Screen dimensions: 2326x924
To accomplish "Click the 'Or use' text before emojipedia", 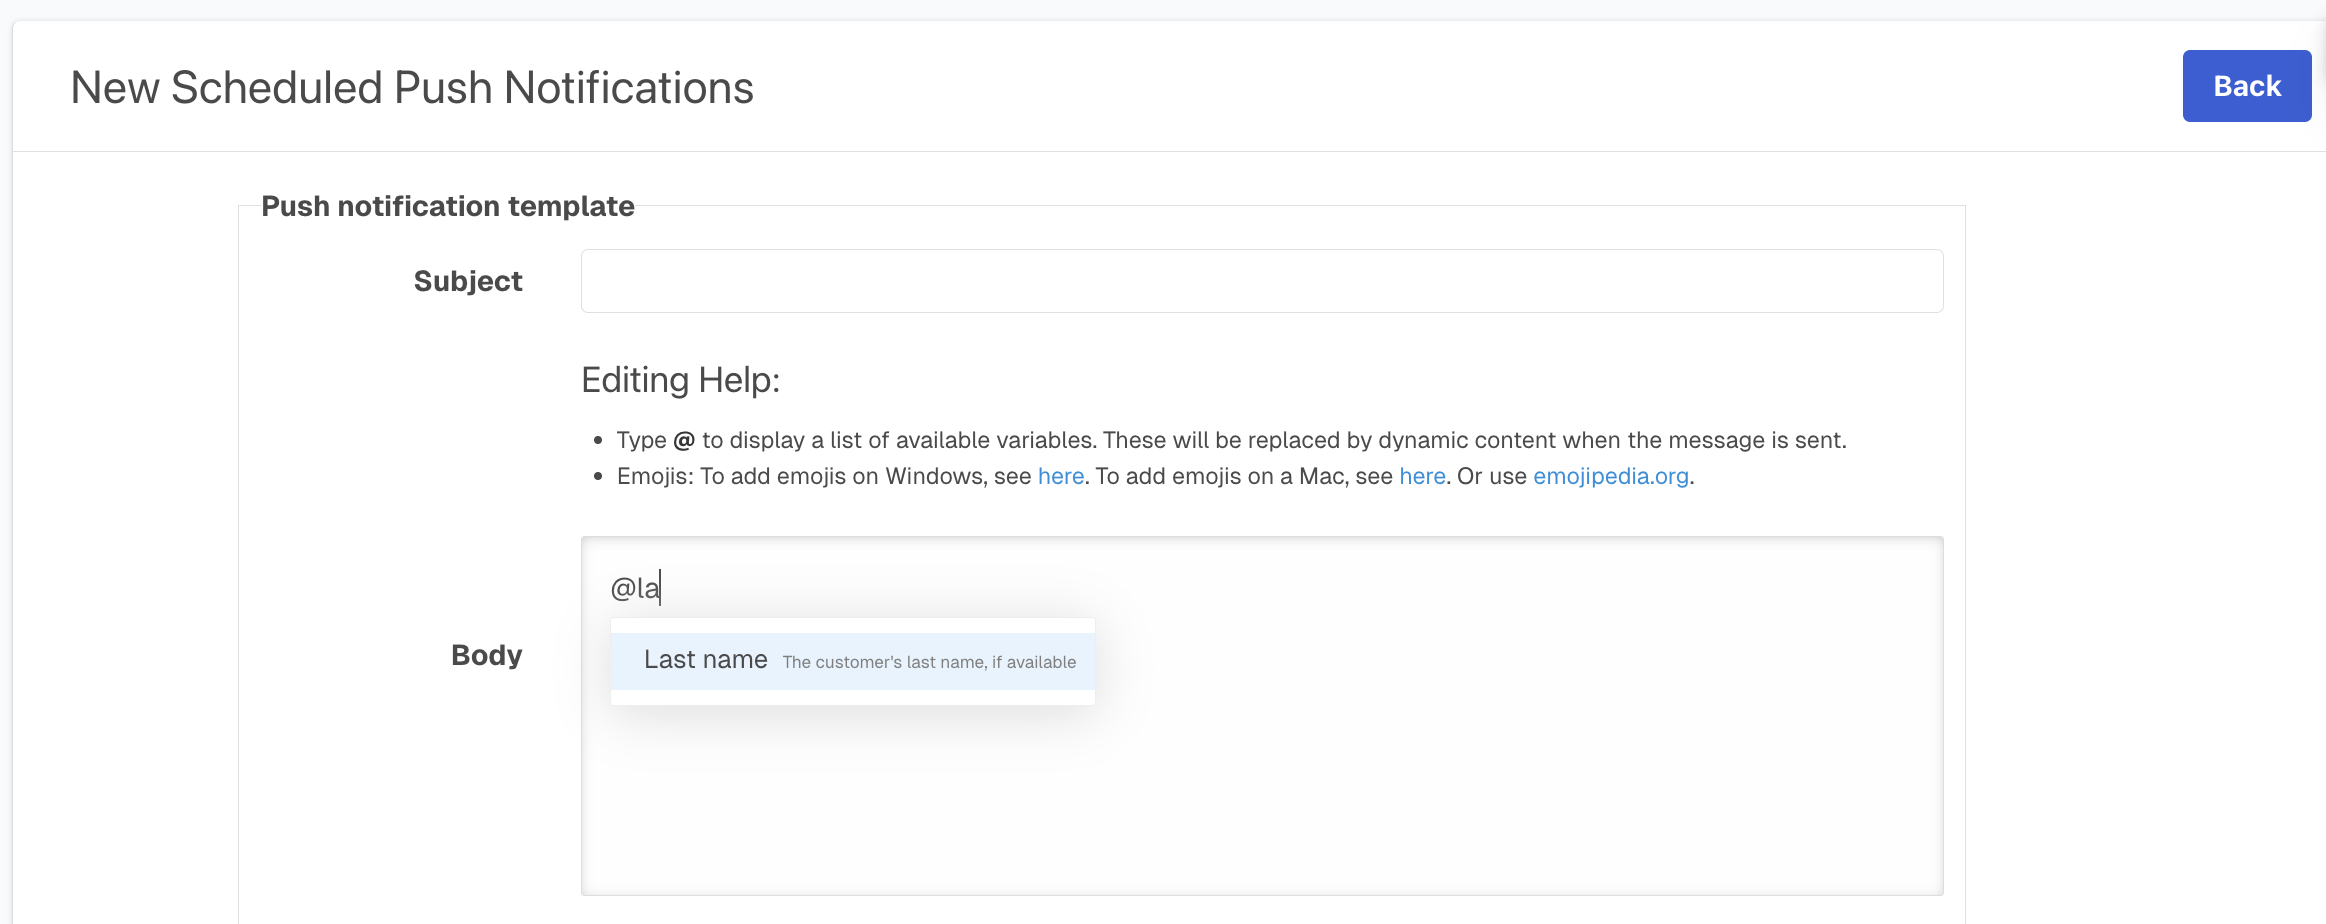I will click(1491, 476).
